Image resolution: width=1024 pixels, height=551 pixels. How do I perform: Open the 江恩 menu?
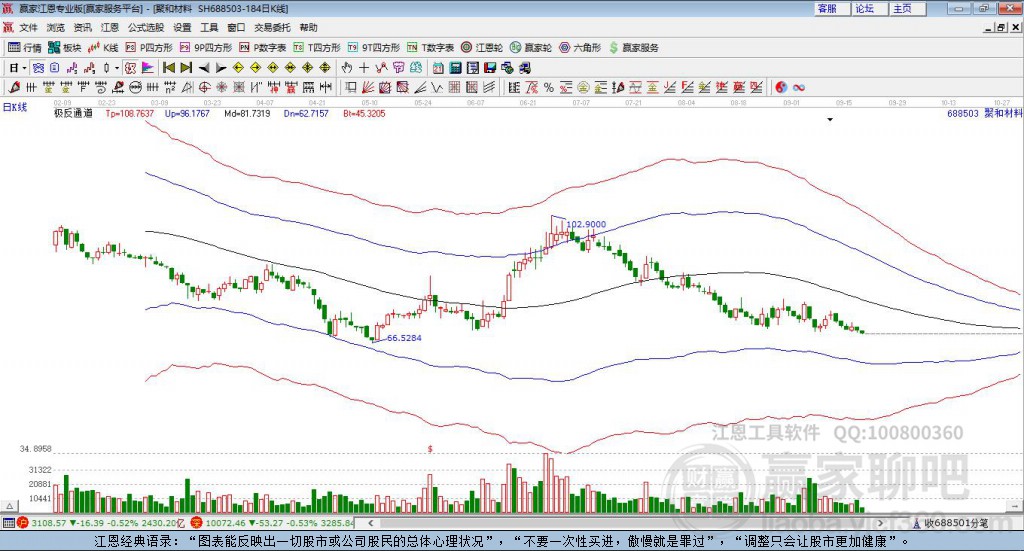[x=110, y=27]
